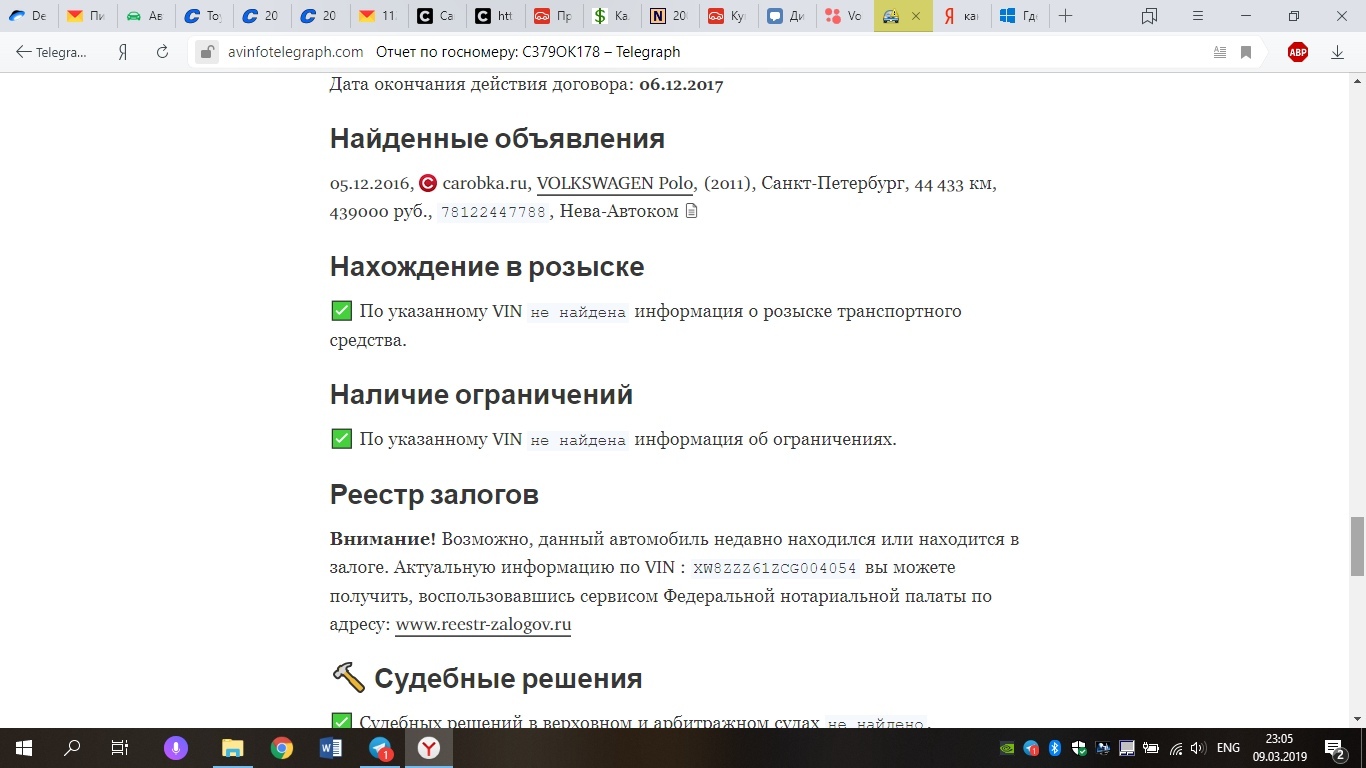Activate the purple microphone assistant icon

pos(176,748)
